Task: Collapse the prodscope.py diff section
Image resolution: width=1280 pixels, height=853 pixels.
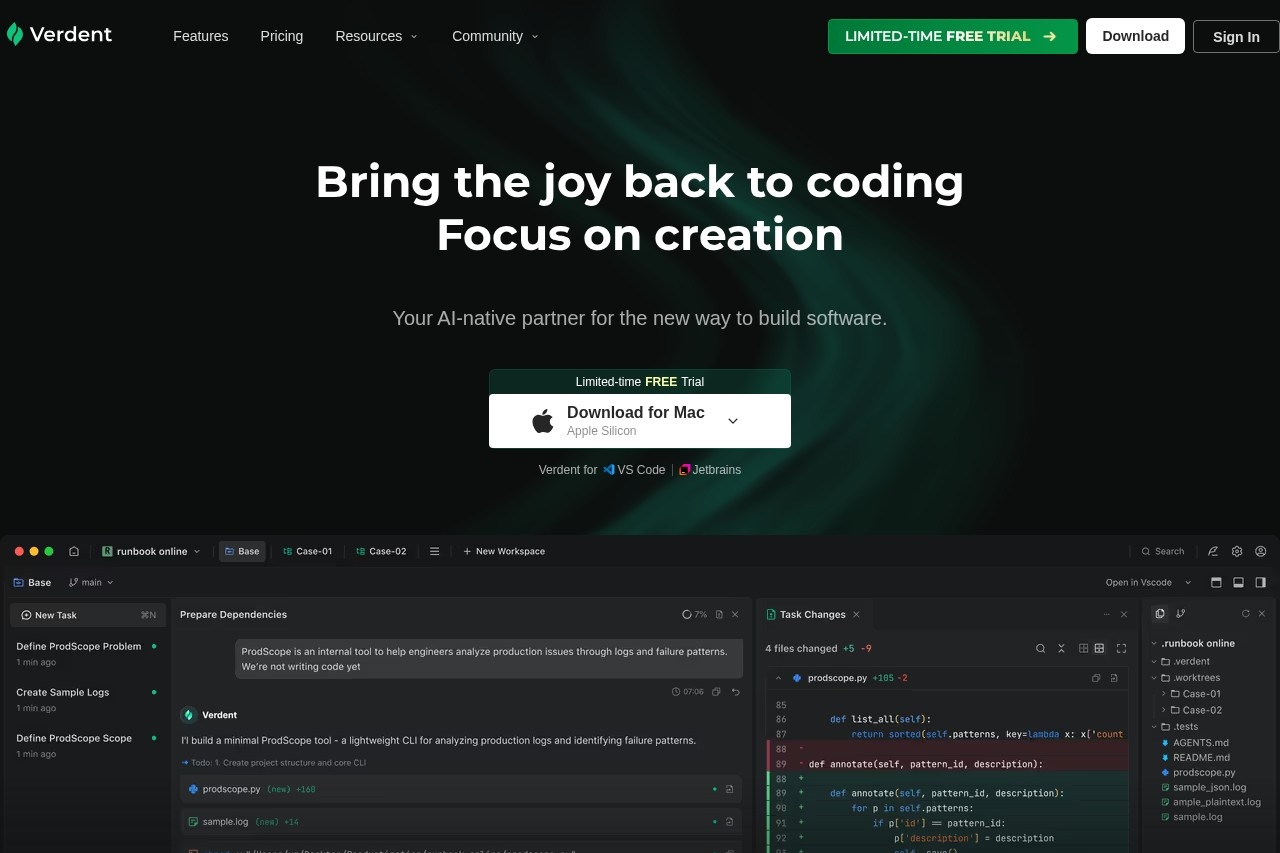Action: [x=779, y=678]
